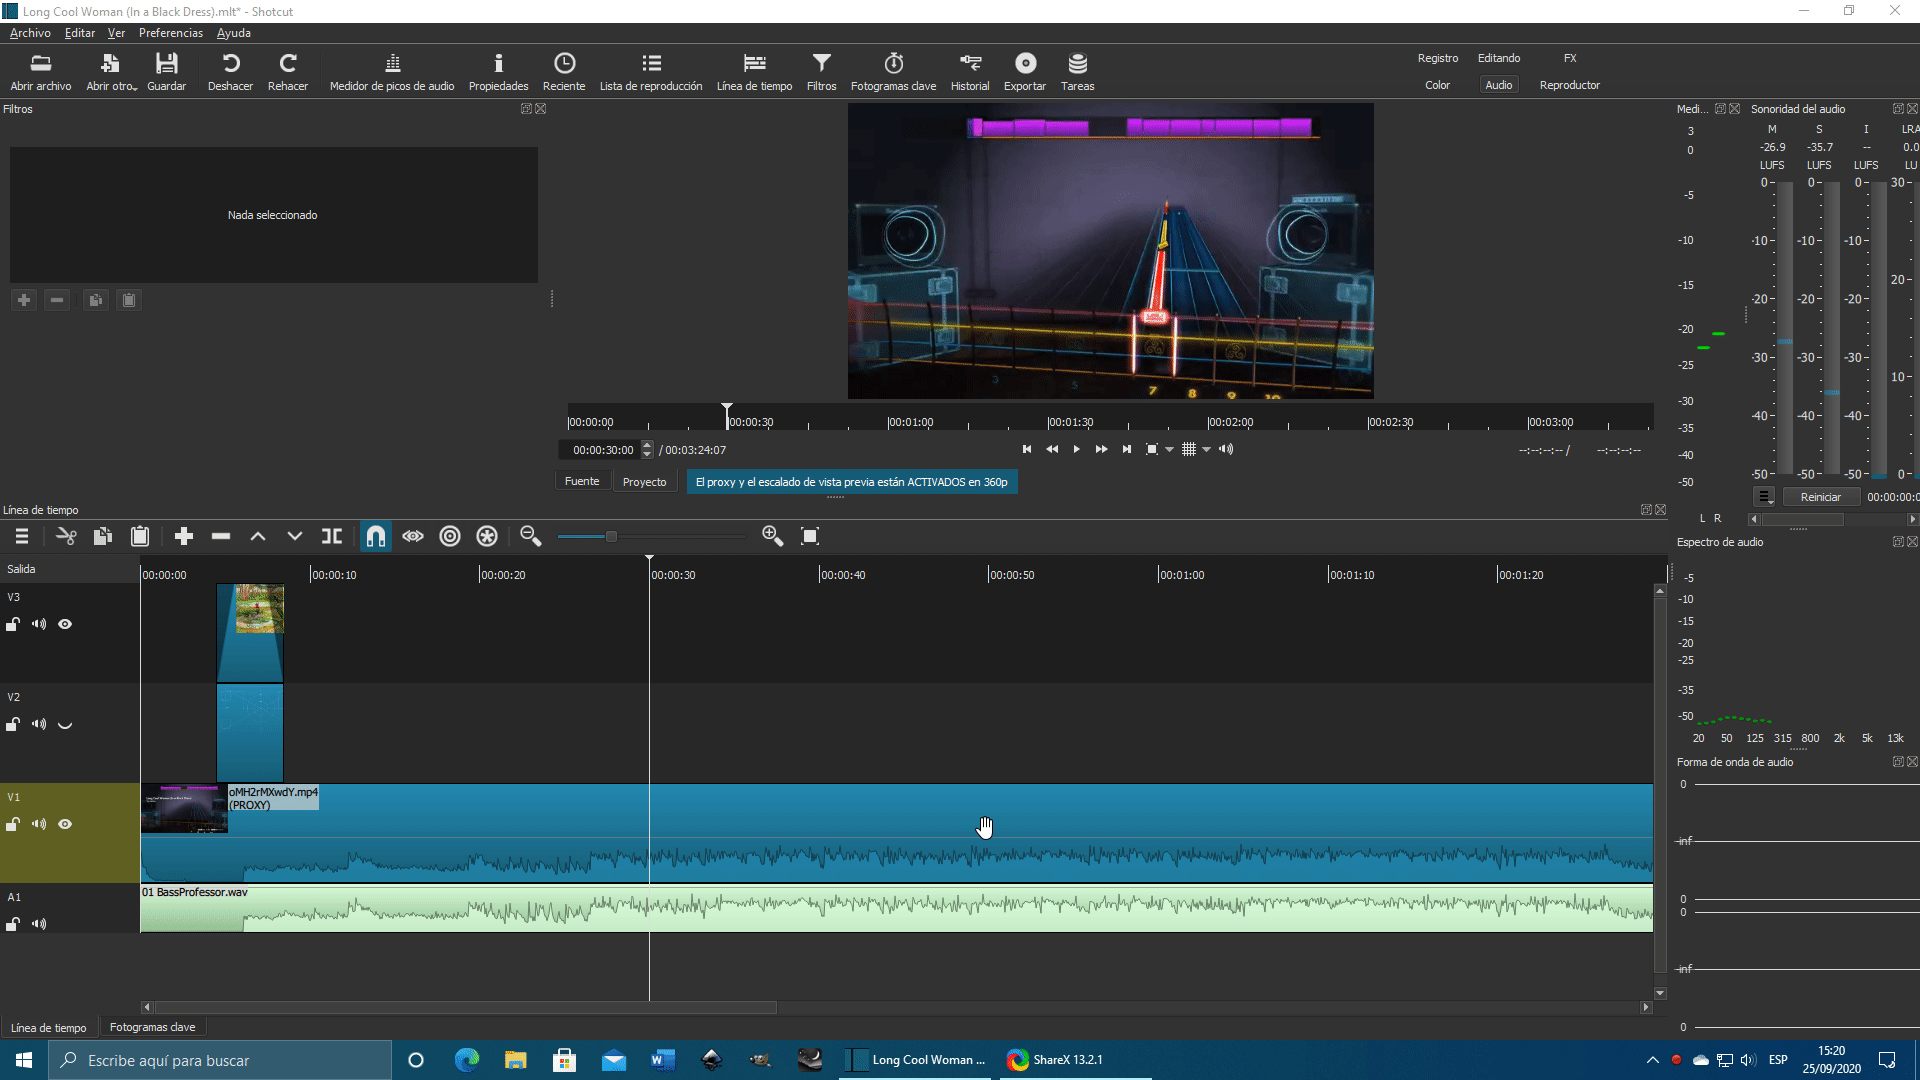Redo action with Rehacer
The image size is (1920, 1080).
[288, 72]
